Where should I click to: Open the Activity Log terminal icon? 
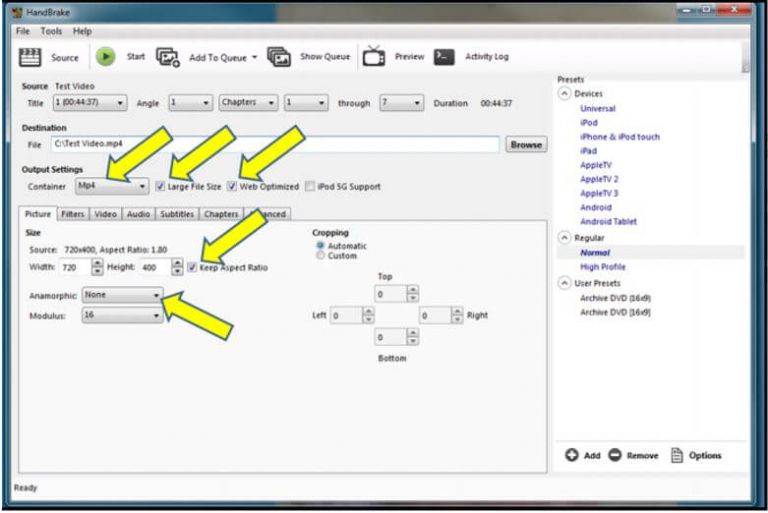[444, 57]
